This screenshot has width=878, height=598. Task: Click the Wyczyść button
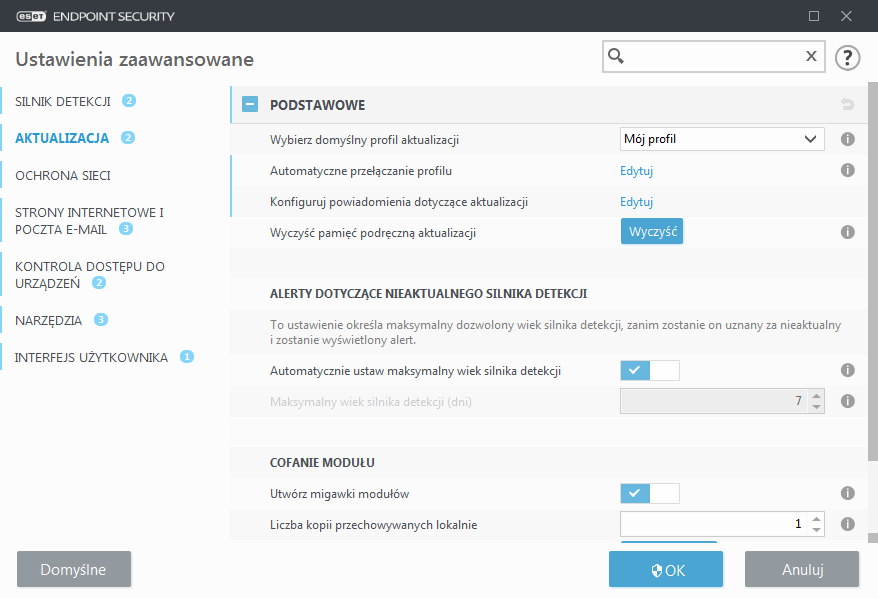652,231
